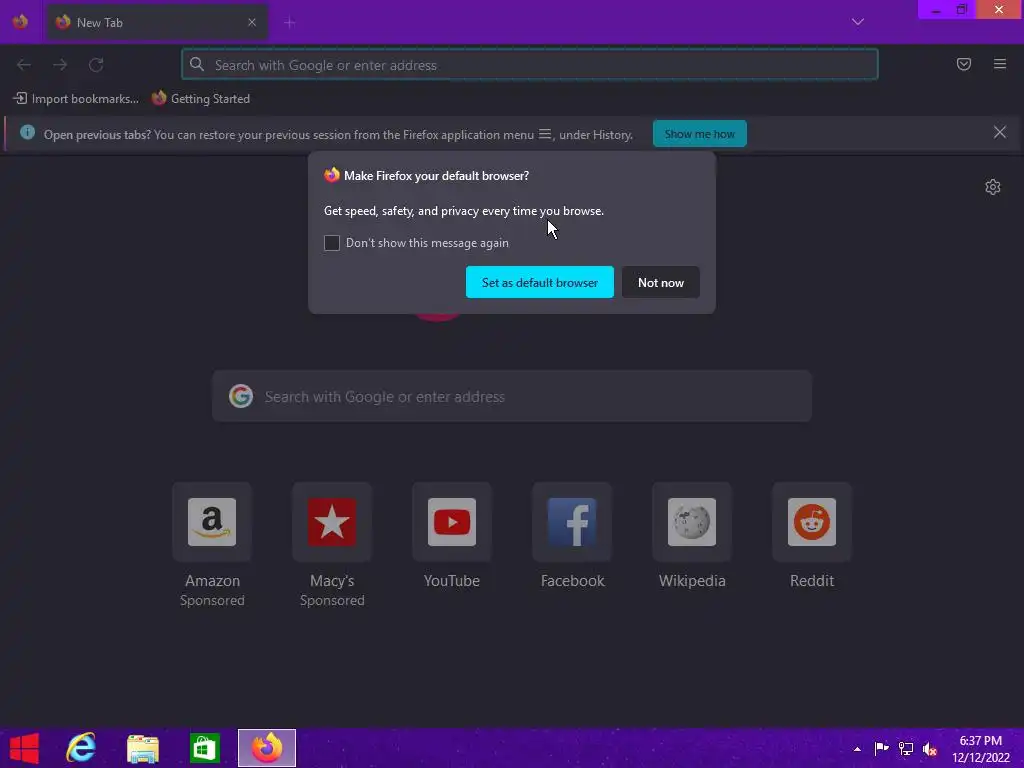Screen dimensions: 1024x768
Task: Open the Action Center flag icon
Action: 881,748
